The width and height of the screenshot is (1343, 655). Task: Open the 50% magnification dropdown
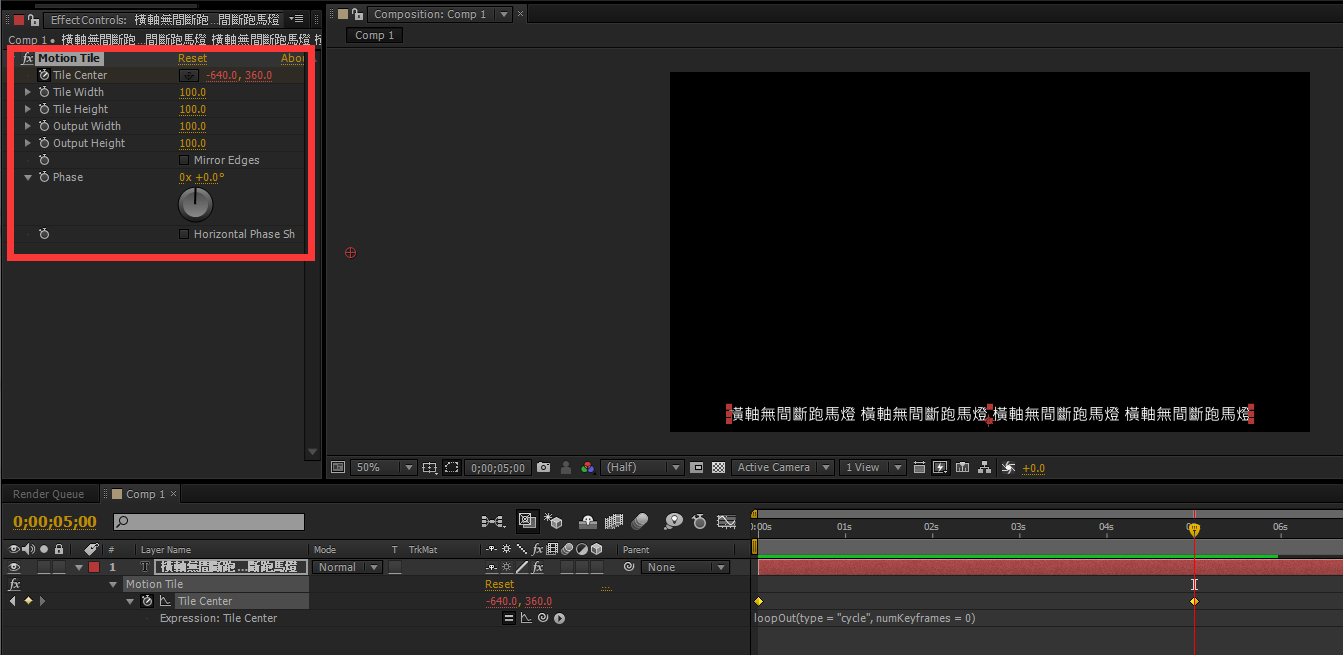pyautogui.click(x=384, y=467)
